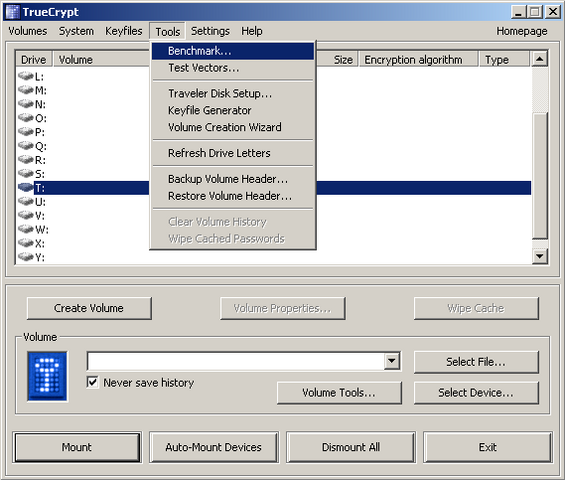The image size is (565, 480).
Task: Open Traveler Disk Setup...
Action: [233, 93]
